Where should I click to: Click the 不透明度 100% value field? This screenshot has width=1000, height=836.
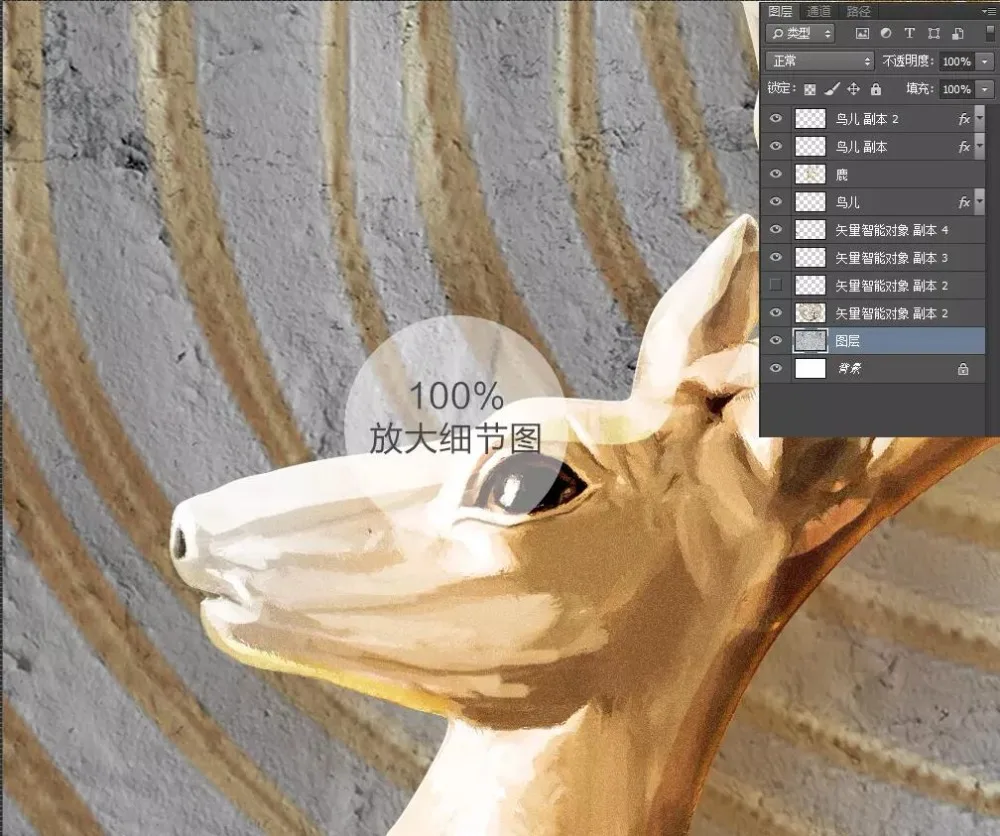(957, 62)
